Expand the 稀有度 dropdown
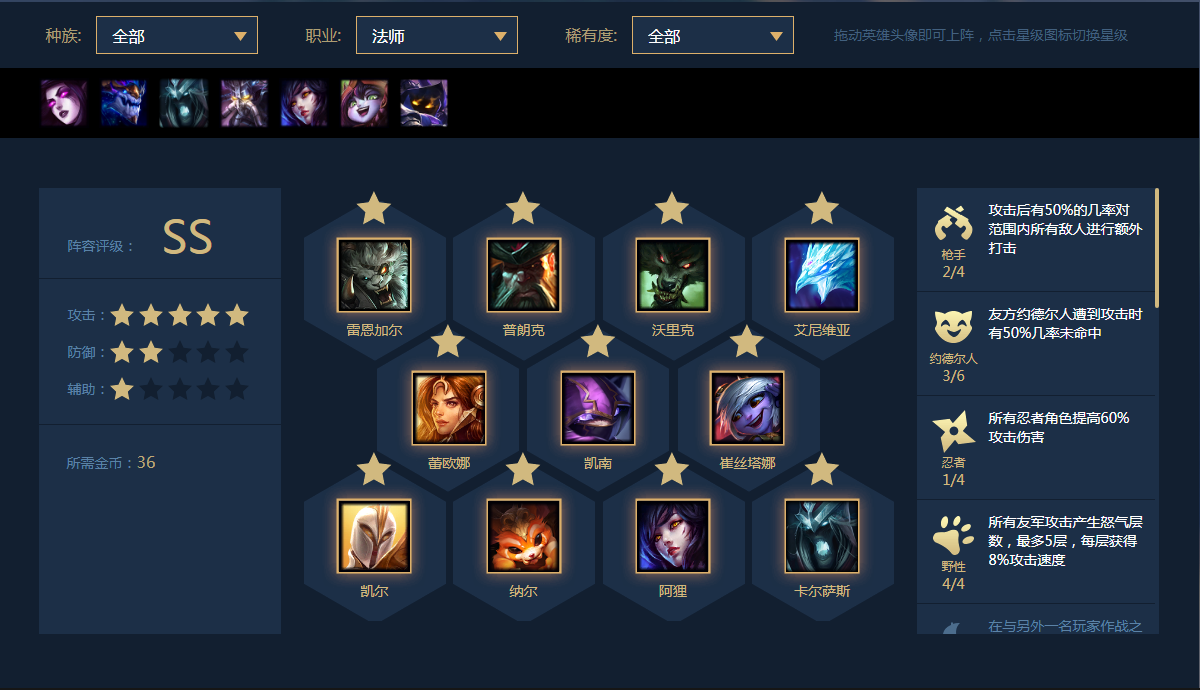The image size is (1200, 690). 713,35
